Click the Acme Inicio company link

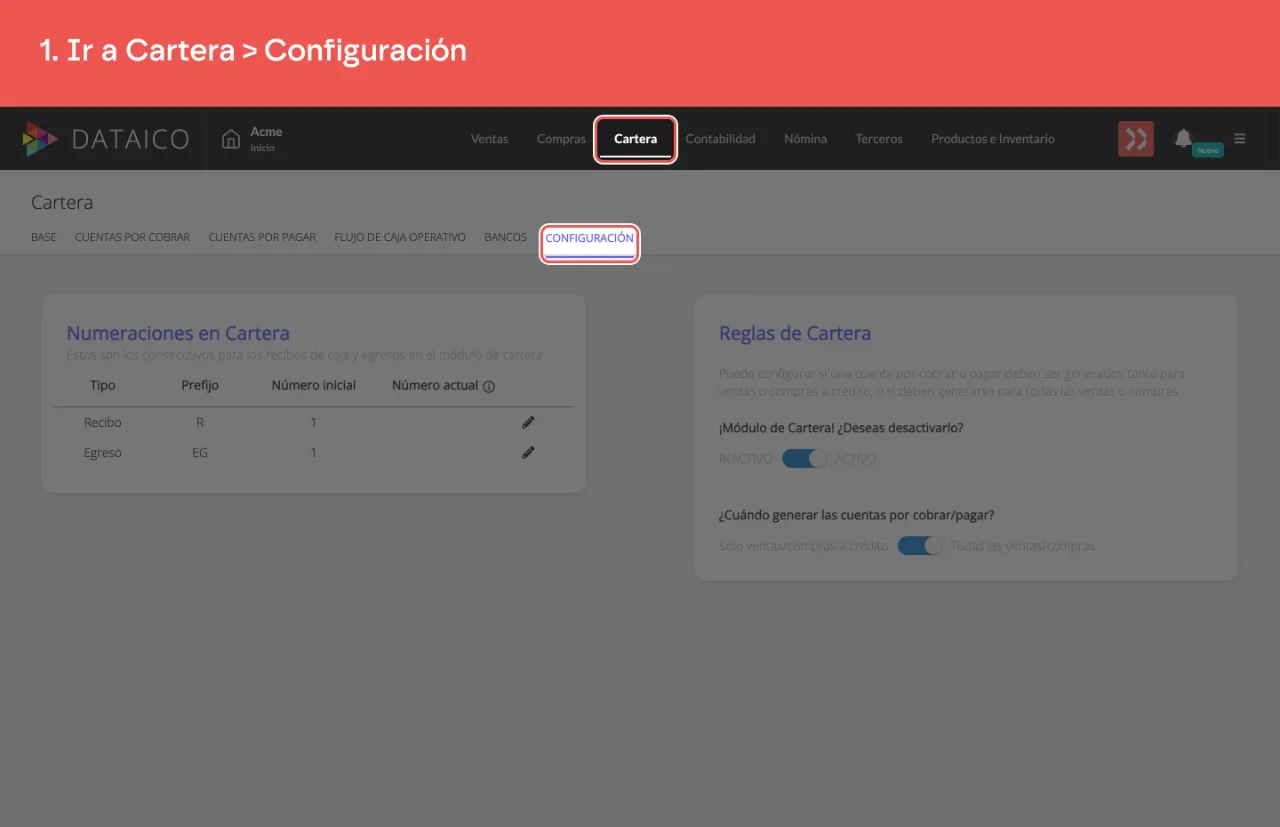(x=266, y=139)
